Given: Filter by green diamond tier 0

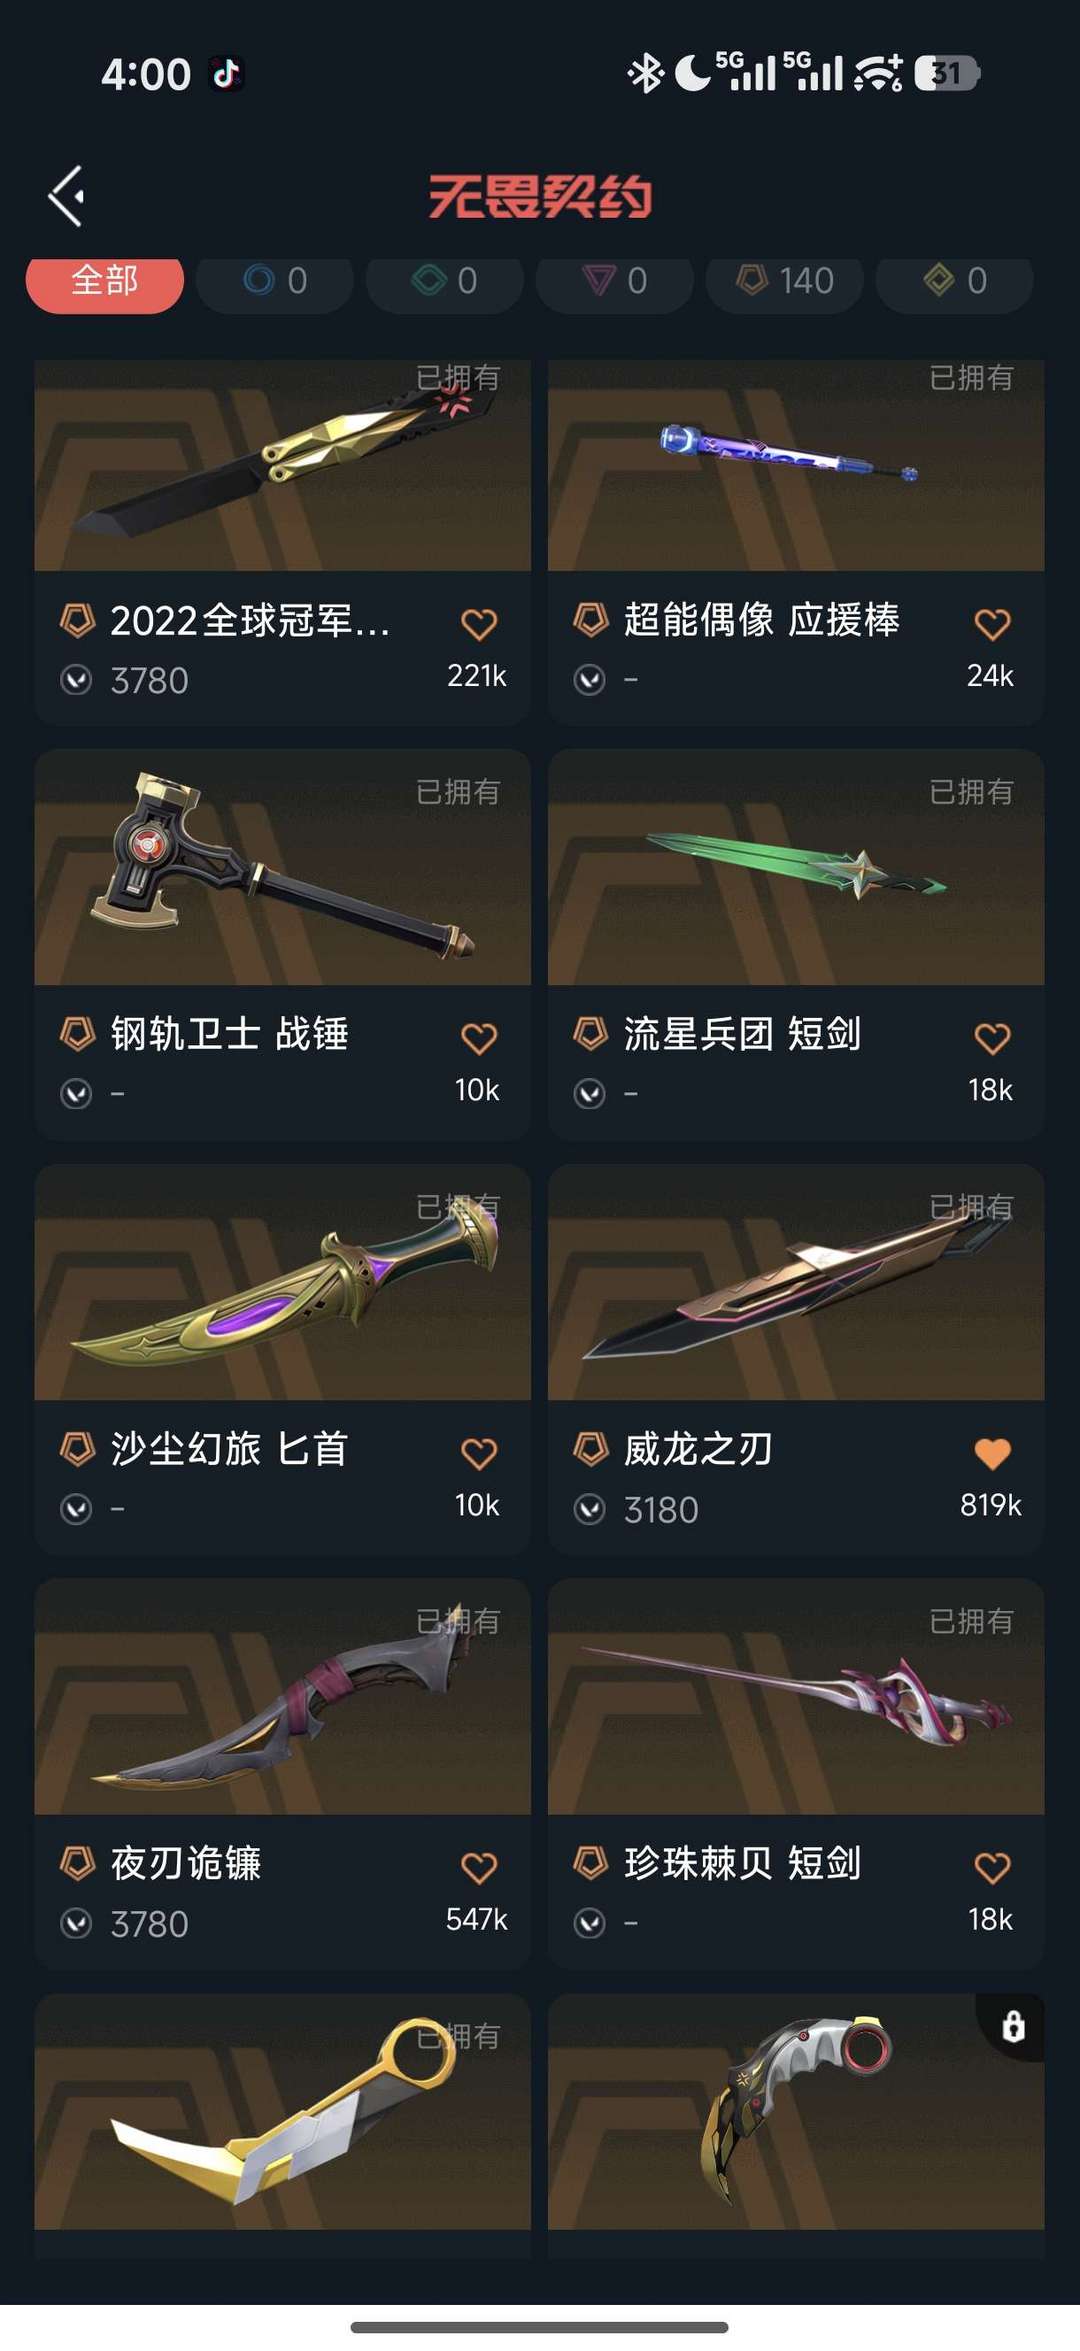Looking at the screenshot, I should coord(445,283).
